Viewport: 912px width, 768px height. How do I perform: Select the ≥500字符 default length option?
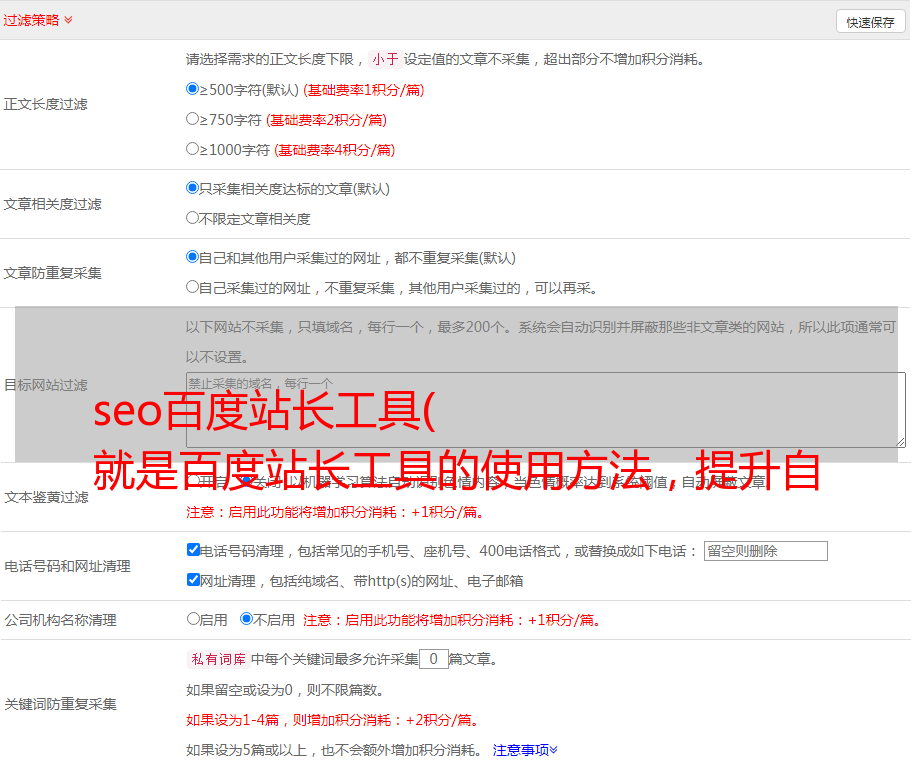pyautogui.click(x=193, y=89)
